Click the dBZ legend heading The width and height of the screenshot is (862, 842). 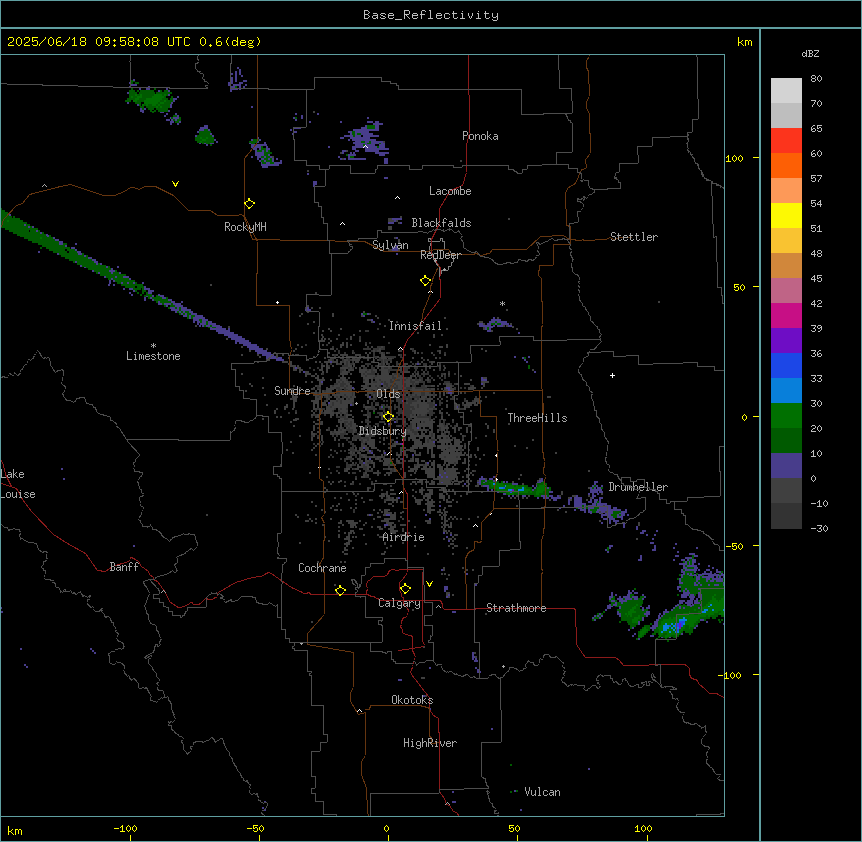point(810,53)
